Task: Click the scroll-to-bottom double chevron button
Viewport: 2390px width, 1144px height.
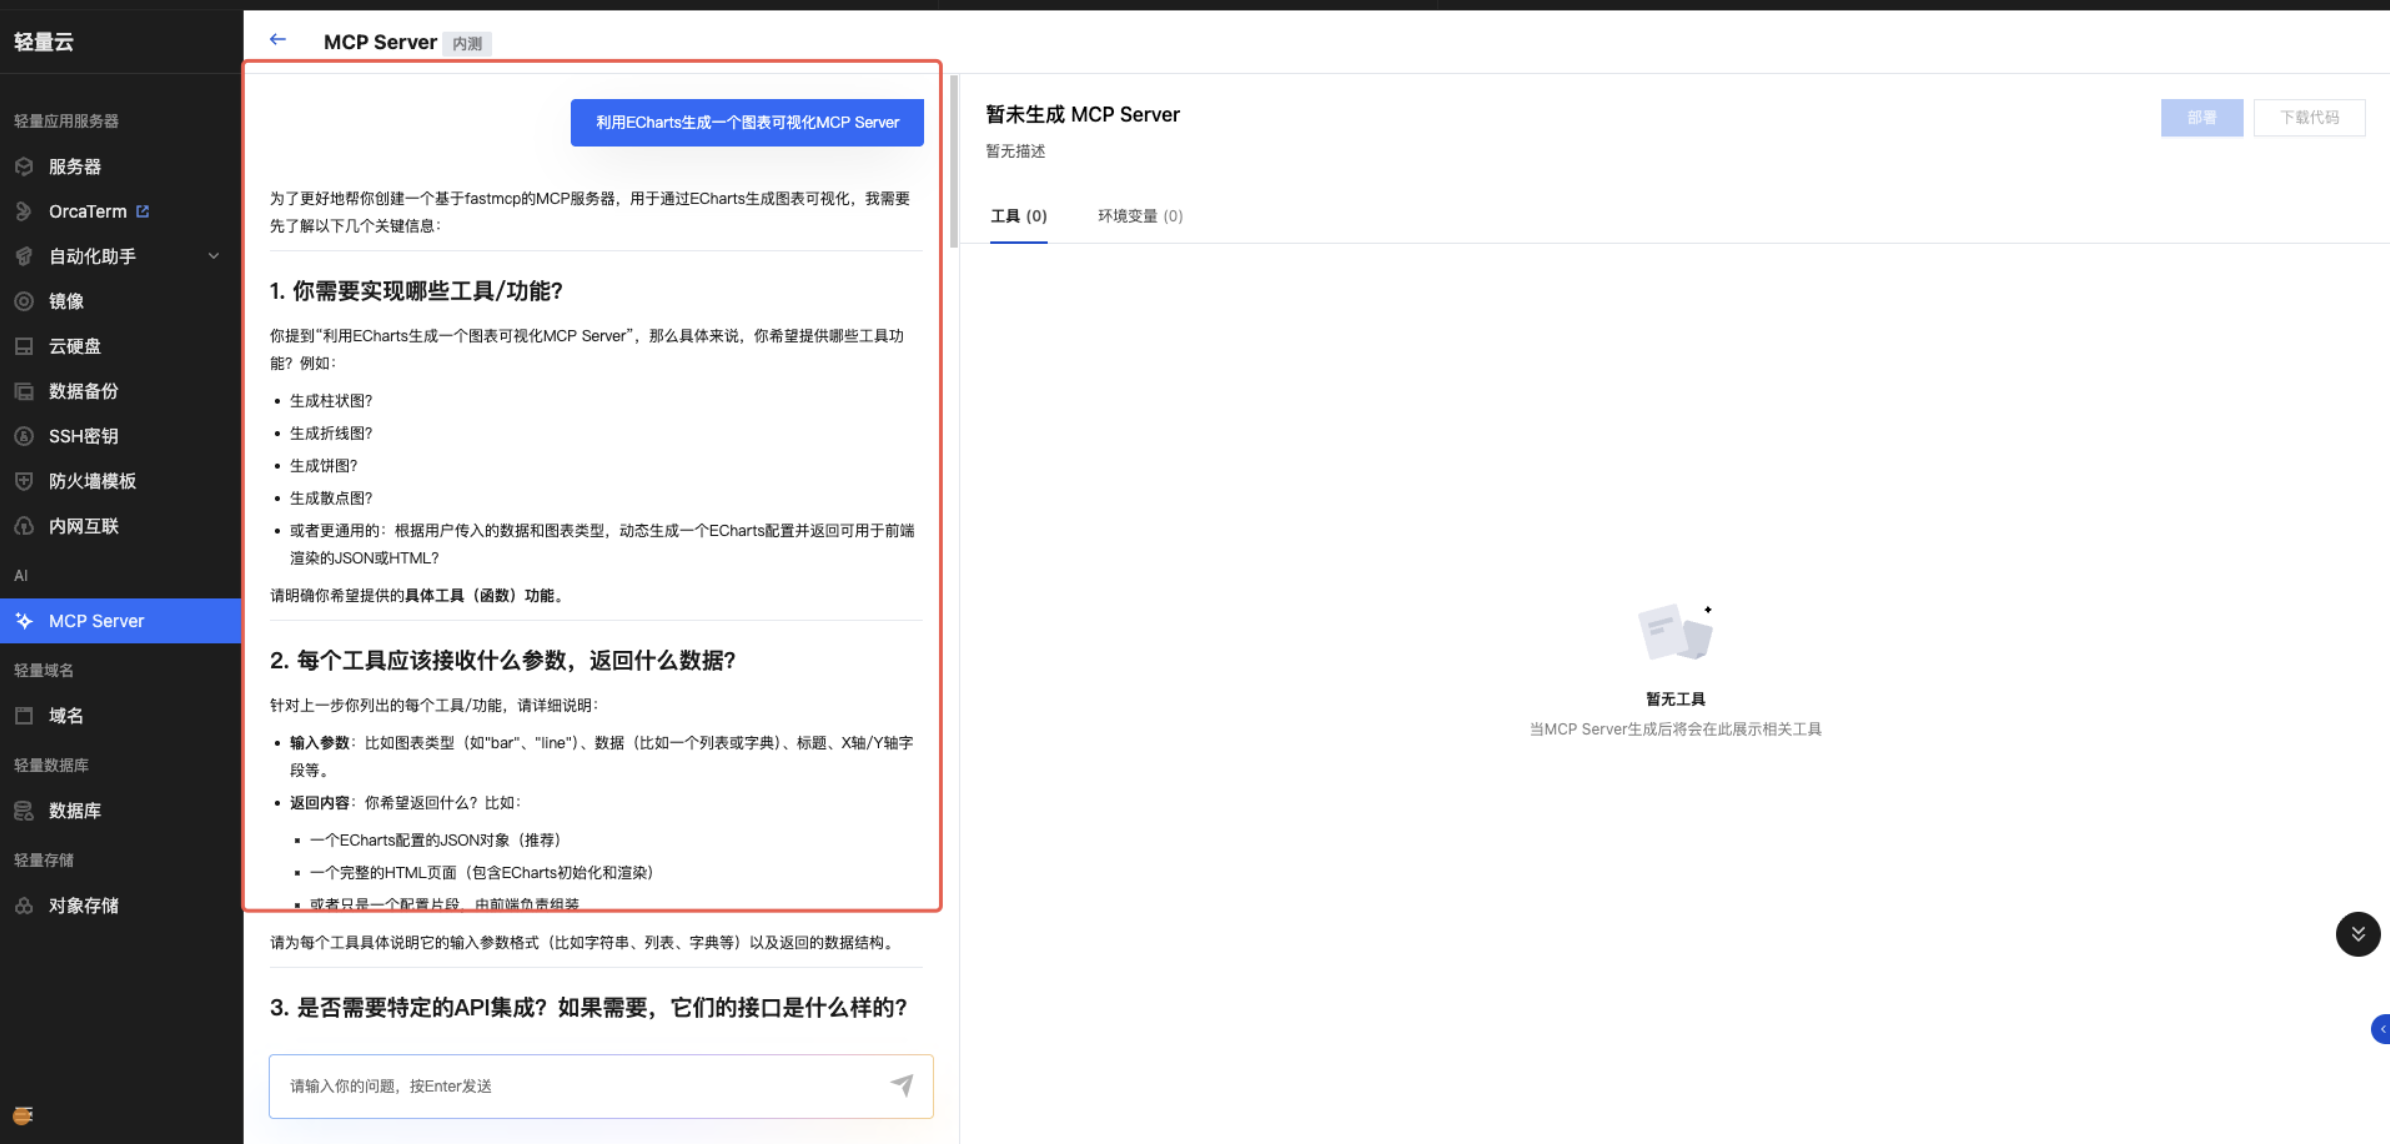Action: tap(2357, 934)
